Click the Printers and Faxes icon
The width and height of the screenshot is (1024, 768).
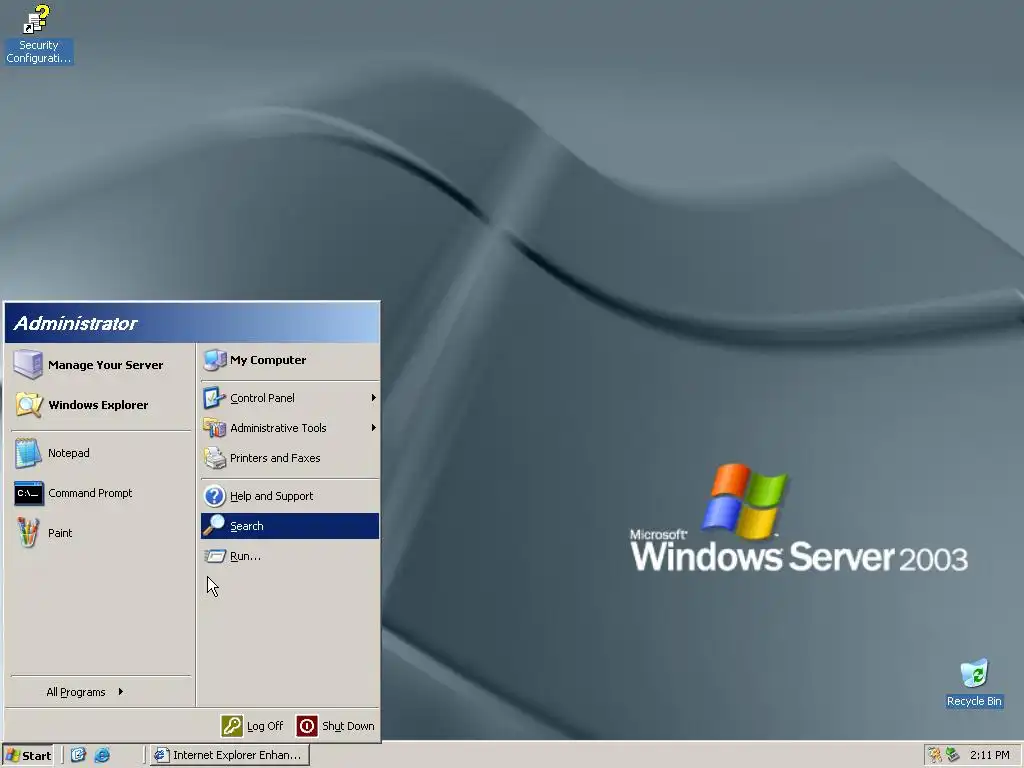coord(214,458)
